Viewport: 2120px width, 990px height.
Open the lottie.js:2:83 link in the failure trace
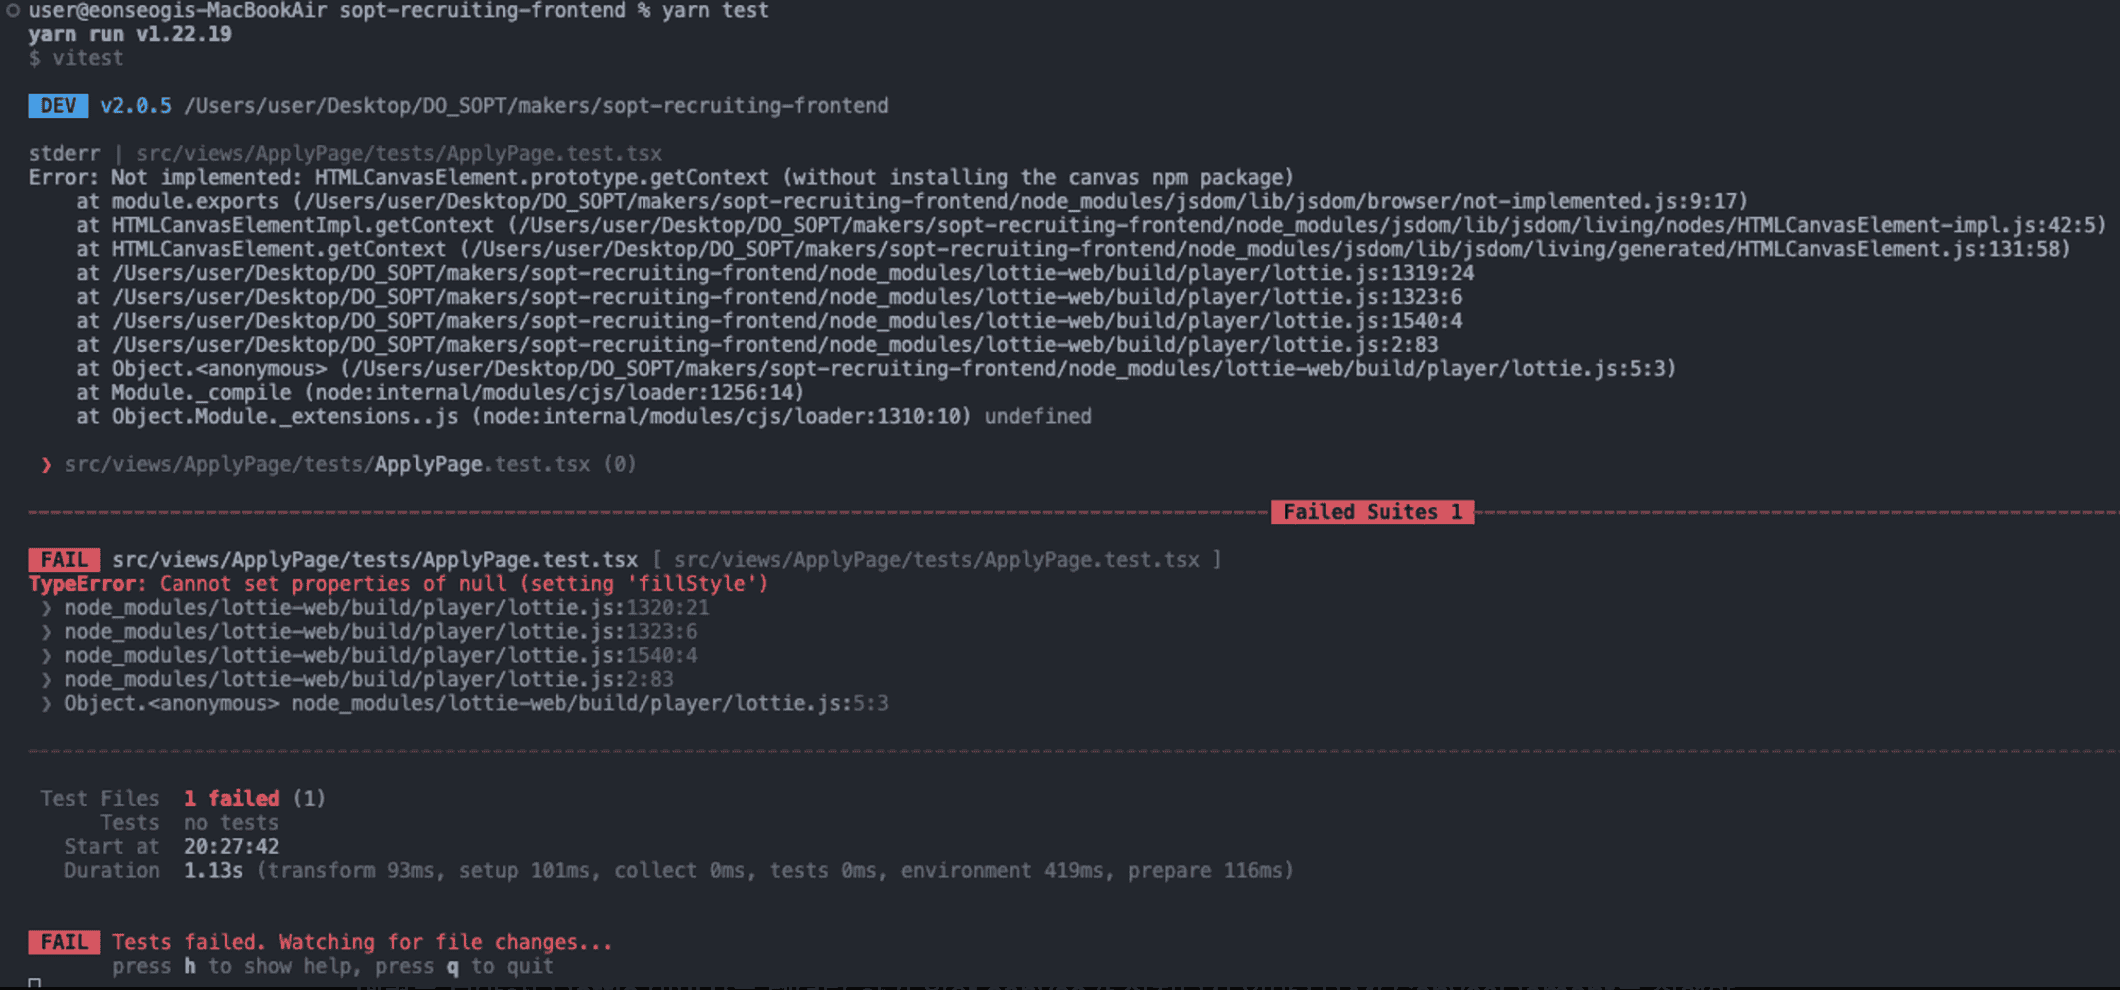pos(368,680)
